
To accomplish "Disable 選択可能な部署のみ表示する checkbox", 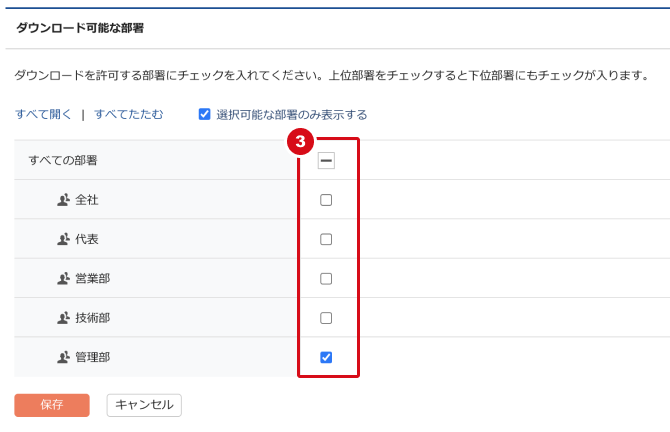I will tap(205, 114).
